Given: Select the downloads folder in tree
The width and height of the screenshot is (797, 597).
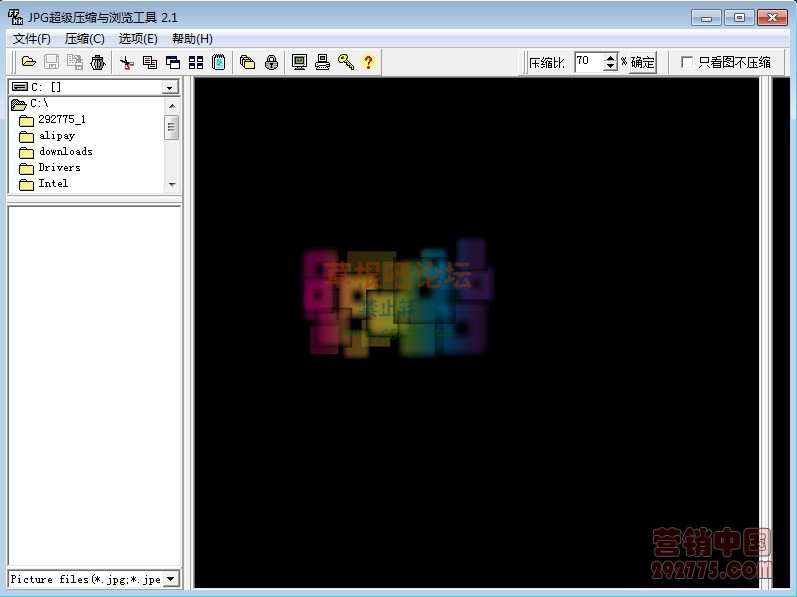Looking at the screenshot, I should tap(65, 152).
